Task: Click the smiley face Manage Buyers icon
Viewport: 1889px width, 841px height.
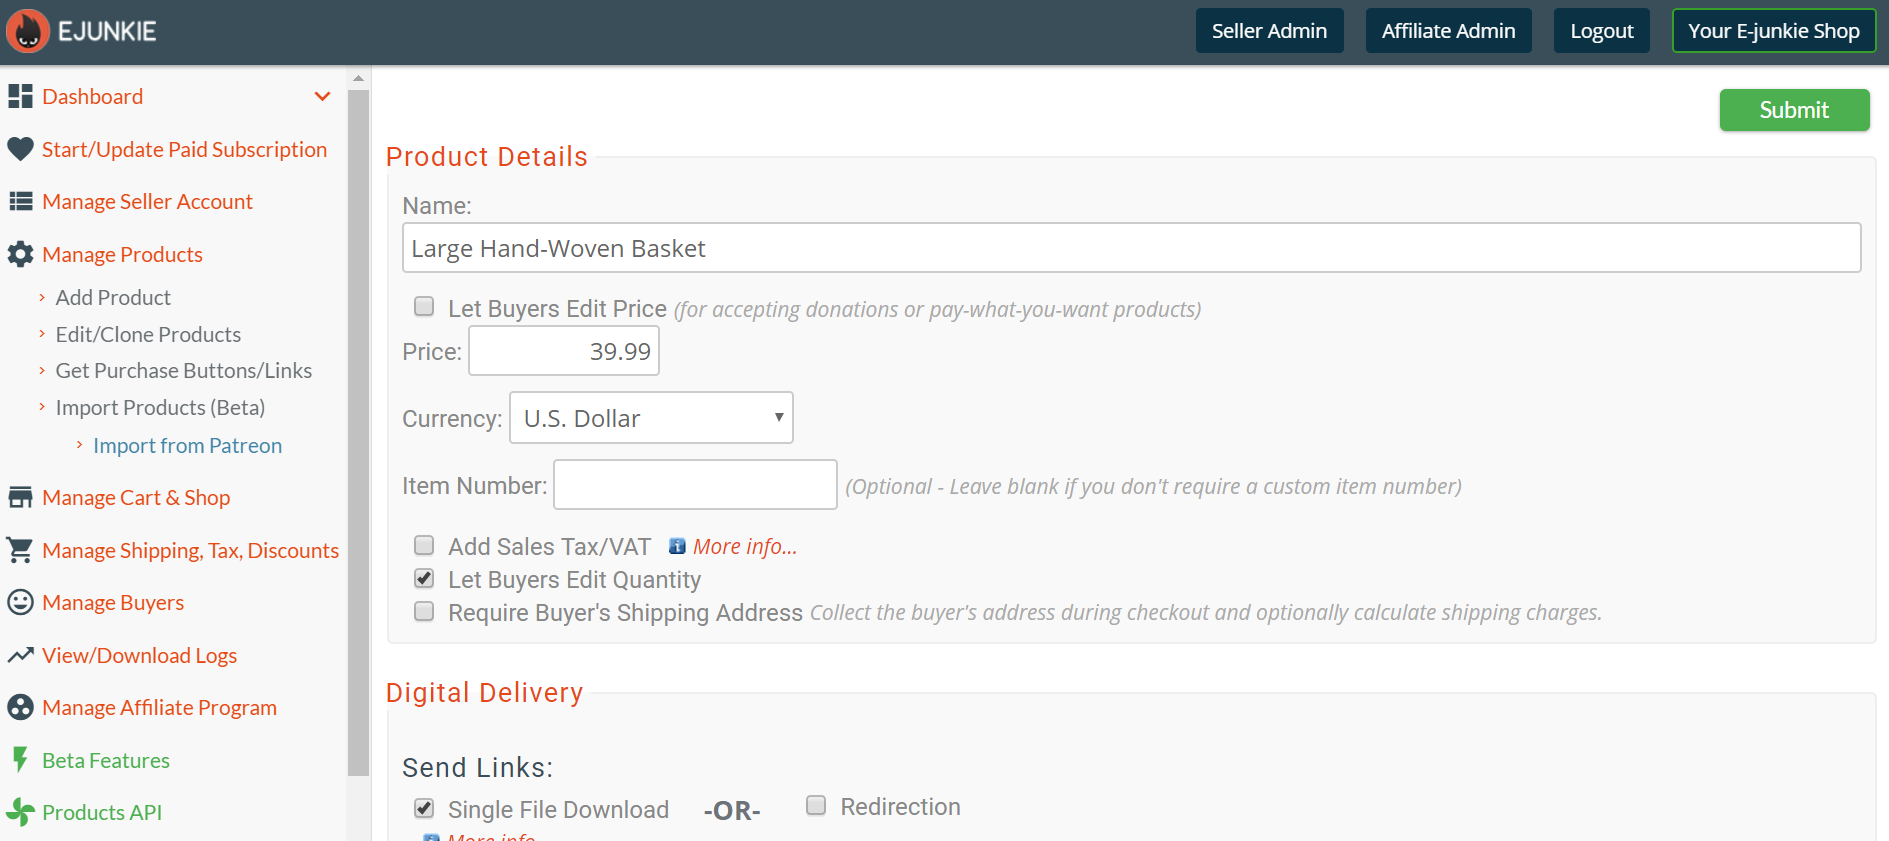Action: pyautogui.click(x=20, y=602)
